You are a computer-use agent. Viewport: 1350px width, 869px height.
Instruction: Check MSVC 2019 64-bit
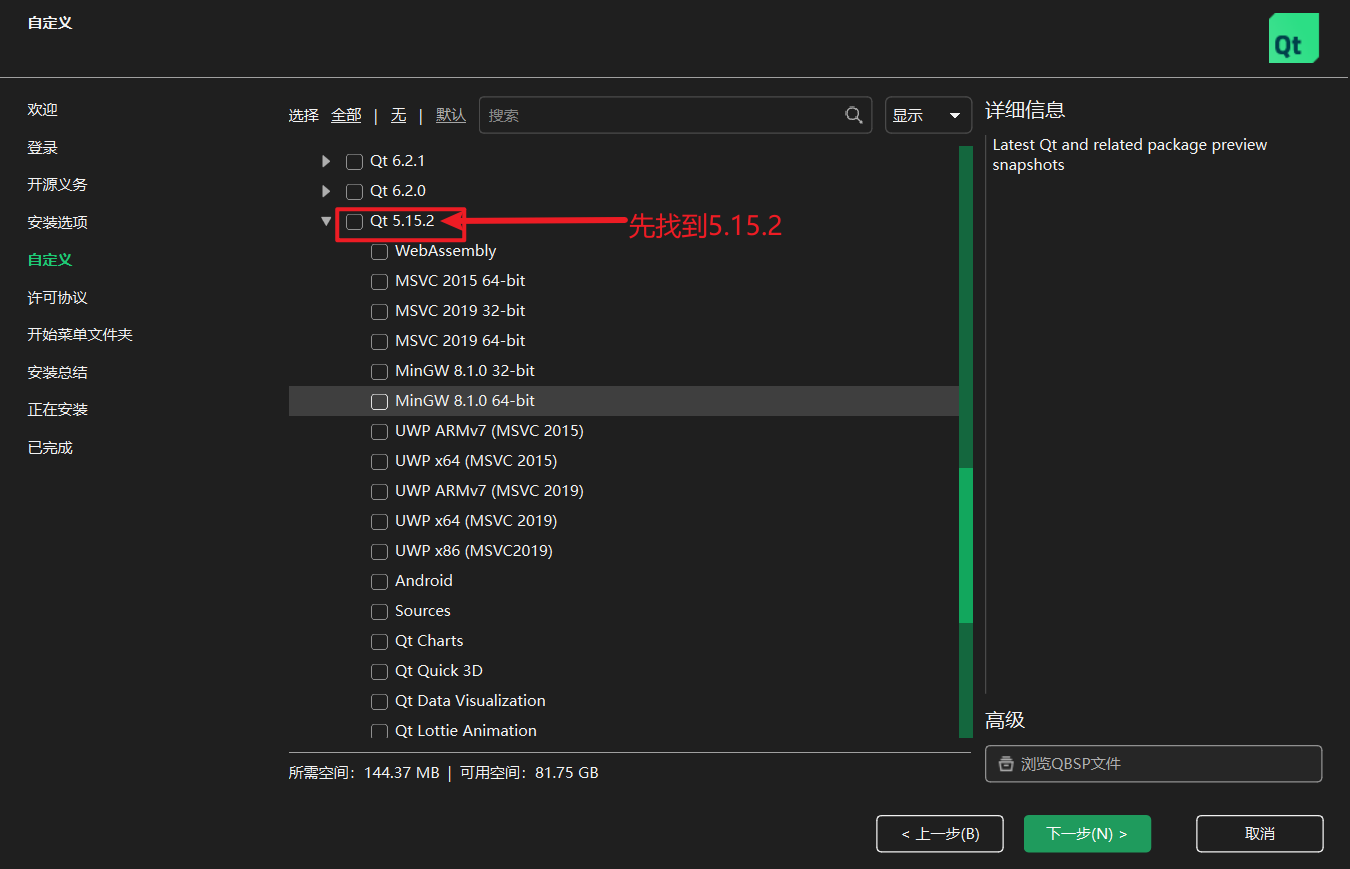coord(379,342)
